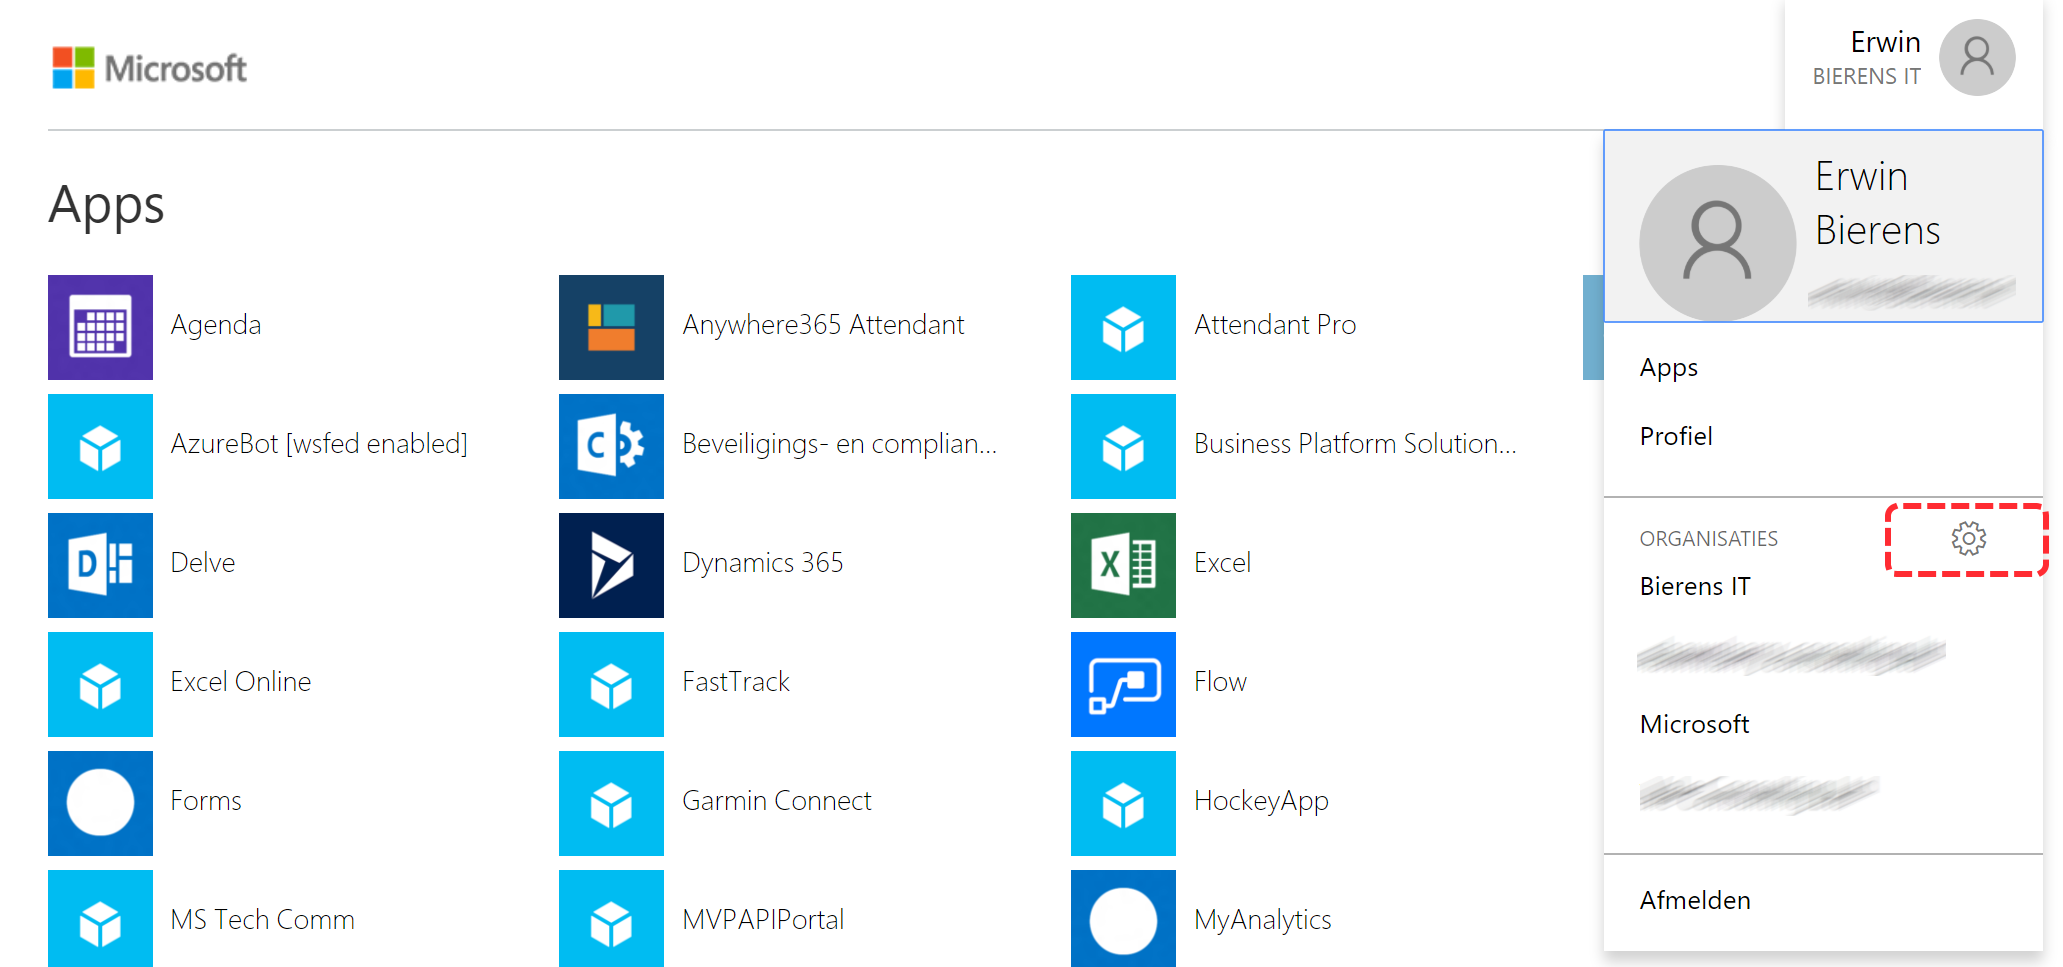Open the Beveiligings- en compliance icon
Viewport: 2063px width, 967px height.
pyautogui.click(x=611, y=446)
